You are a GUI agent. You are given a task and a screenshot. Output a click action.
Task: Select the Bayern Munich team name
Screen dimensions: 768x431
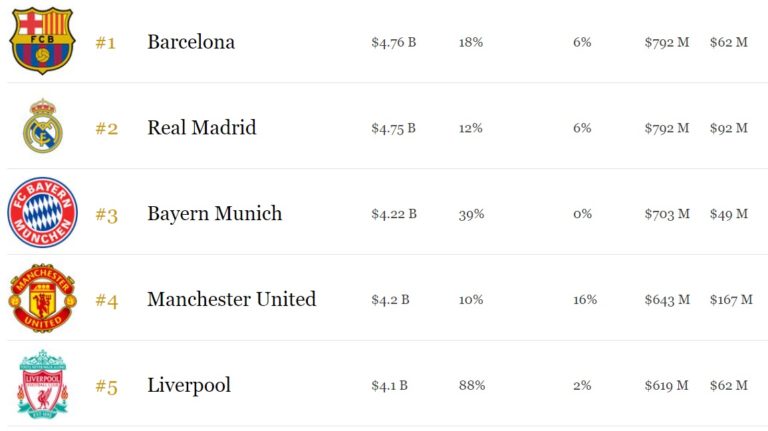tap(214, 214)
